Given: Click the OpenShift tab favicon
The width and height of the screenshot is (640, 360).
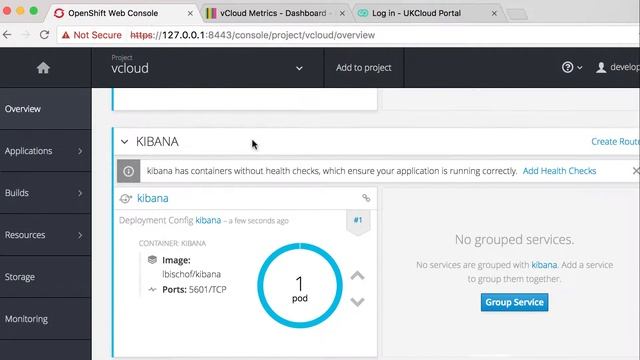Looking at the screenshot, I should point(59,13).
